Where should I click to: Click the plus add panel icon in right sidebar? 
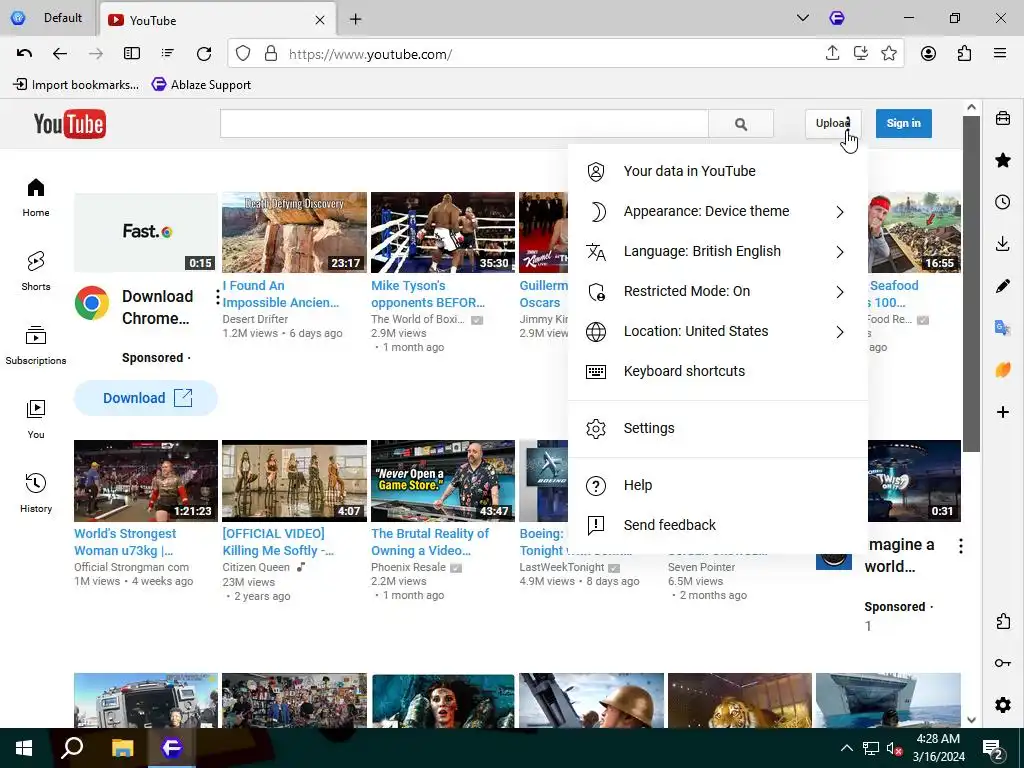1003,412
